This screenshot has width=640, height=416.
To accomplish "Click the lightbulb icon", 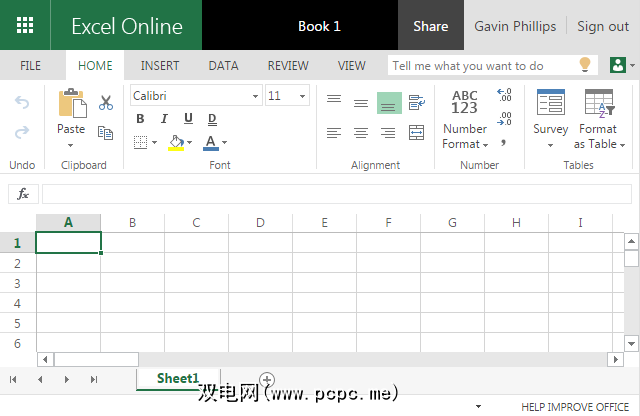I will click(585, 65).
